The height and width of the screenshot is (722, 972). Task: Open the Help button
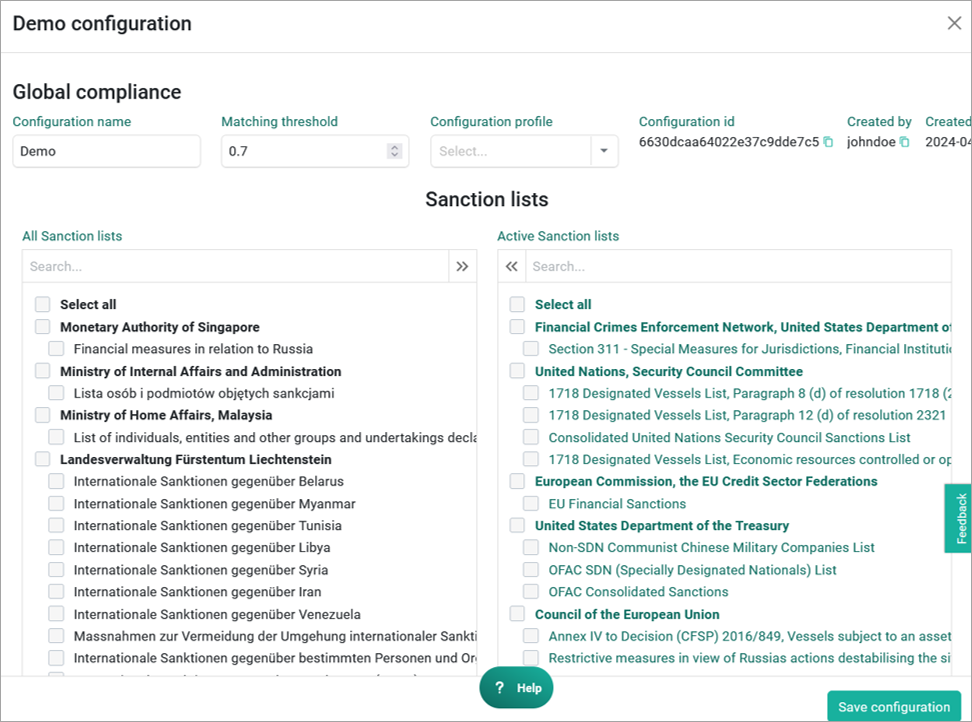(516, 688)
